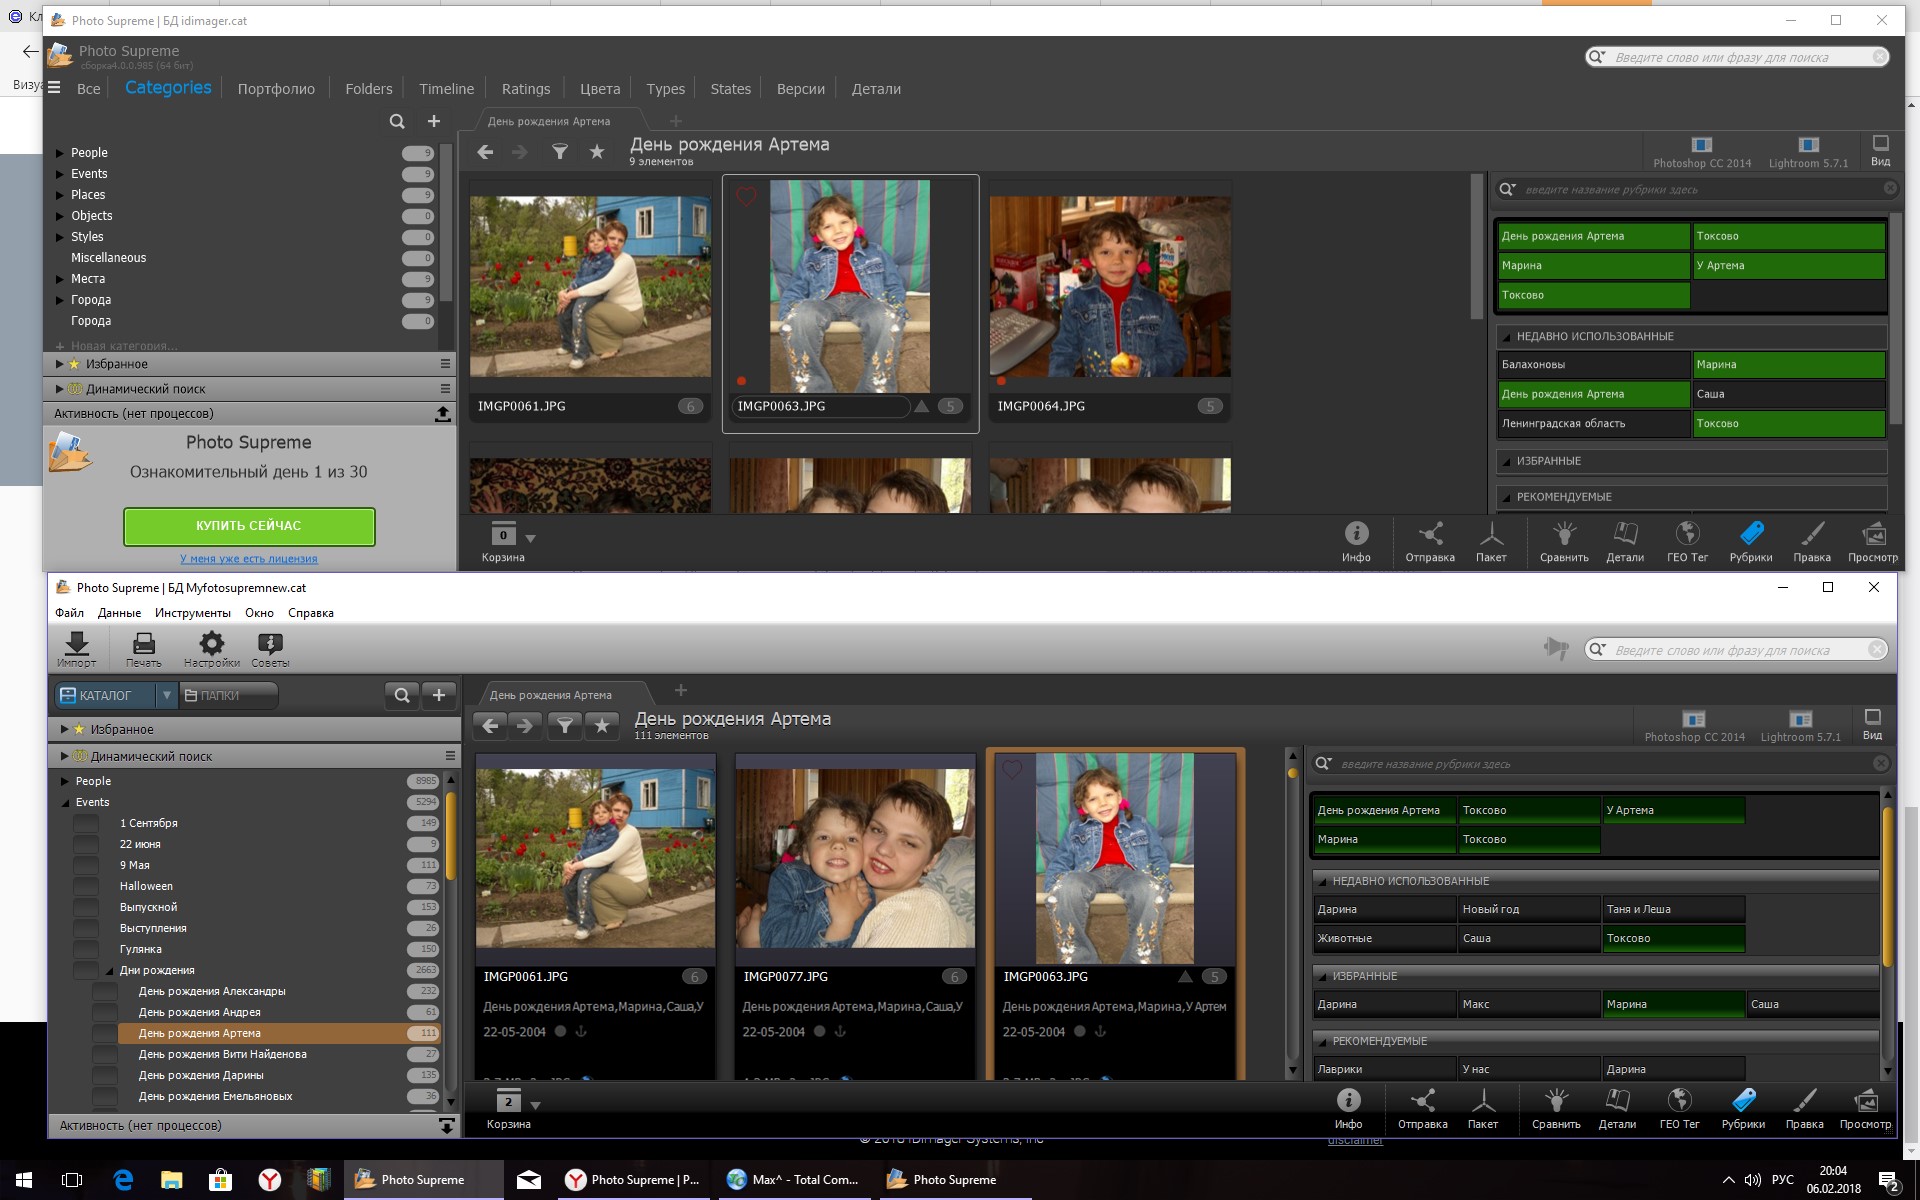Add new category with plus icon in idimager.cat window
The height and width of the screenshot is (1200, 1920).
(x=434, y=121)
